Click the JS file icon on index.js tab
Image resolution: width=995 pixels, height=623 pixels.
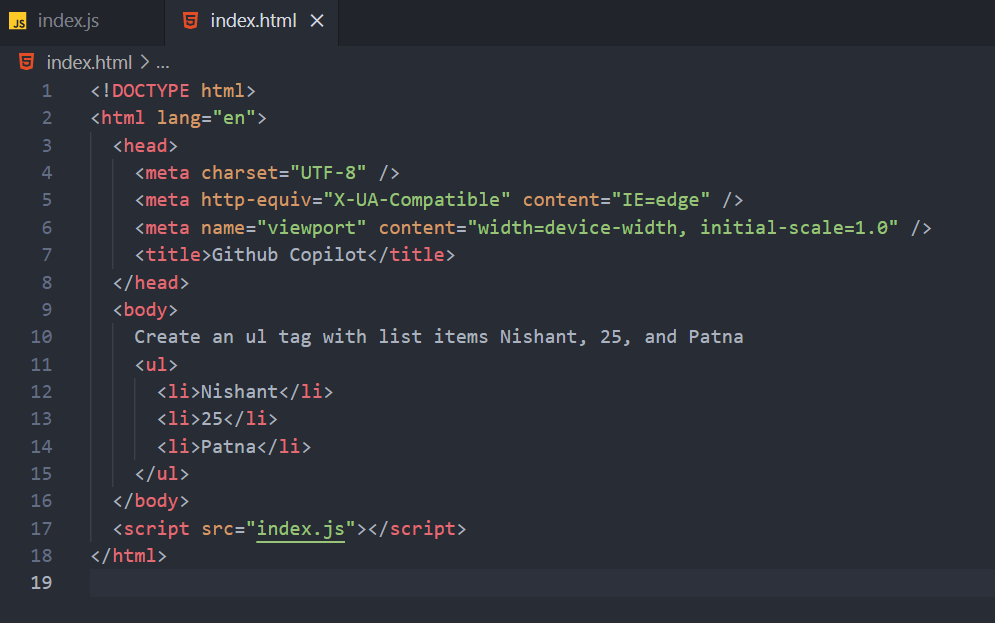click(x=18, y=22)
